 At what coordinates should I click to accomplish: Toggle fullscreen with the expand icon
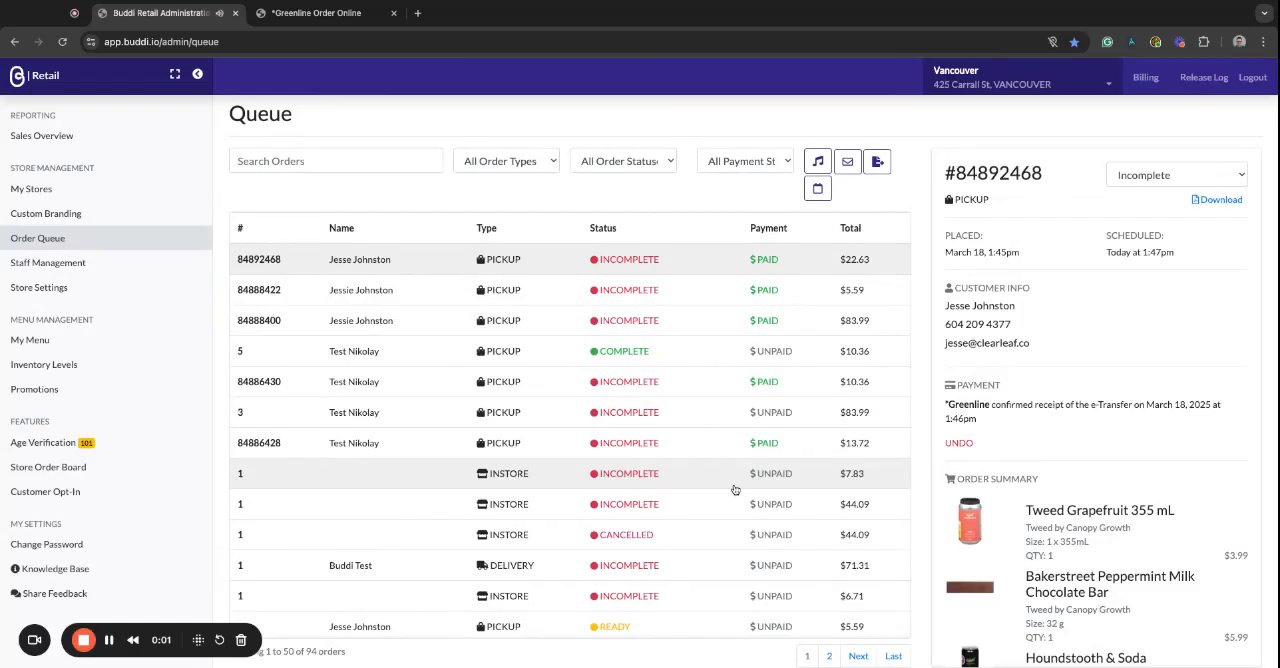pyautogui.click(x=175, y=74)
